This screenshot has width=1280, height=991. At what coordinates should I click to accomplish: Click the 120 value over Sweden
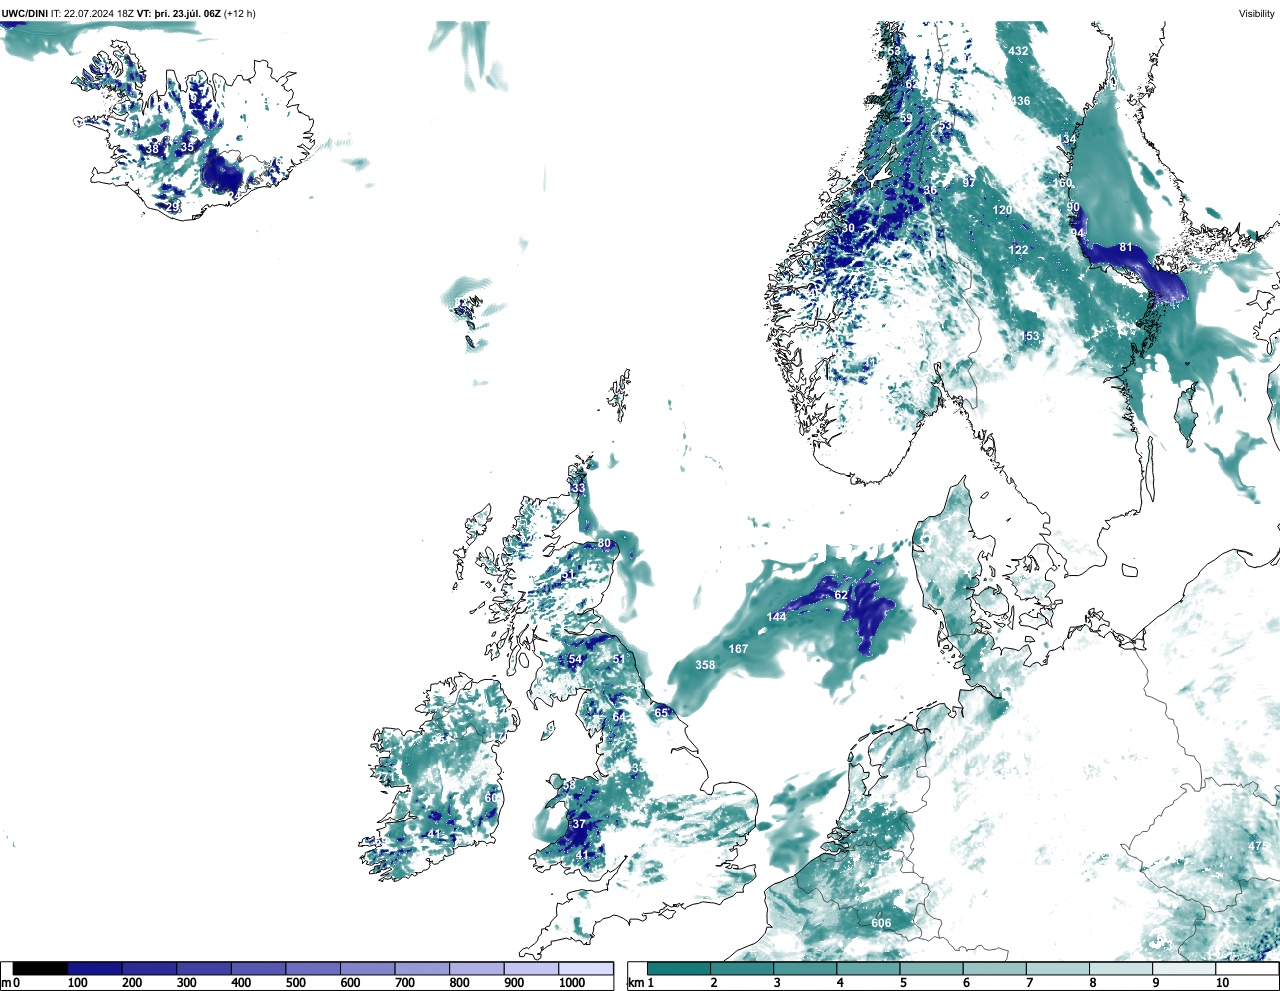point(1003,210)
